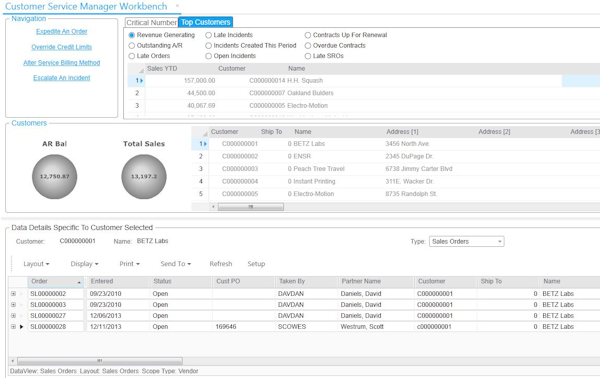The width and height of the screenshot is (600, 378).
Task: Select customer C000000002 ENSR row
Action: click(396, 156)
